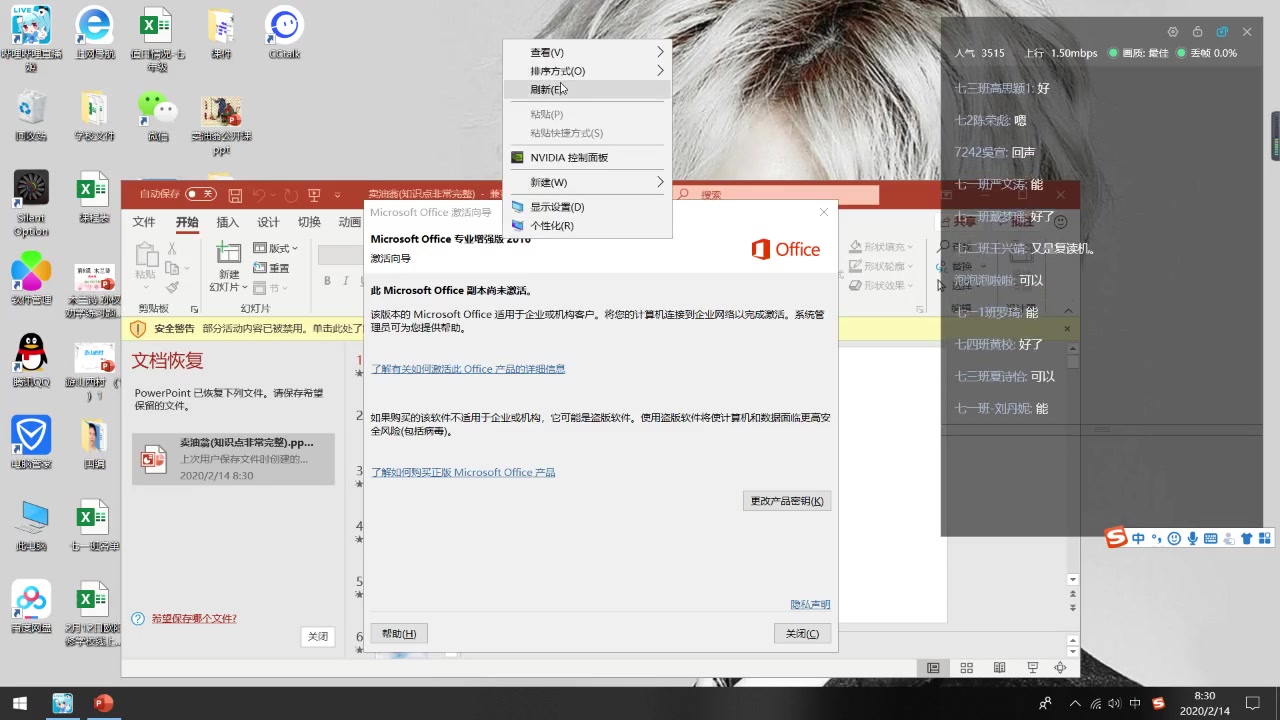The width and height of the screenshot is (1280, 720).
Task: Switch to Slide Sorter view icon
Action: pyautogui.click(x=966, y=668)
